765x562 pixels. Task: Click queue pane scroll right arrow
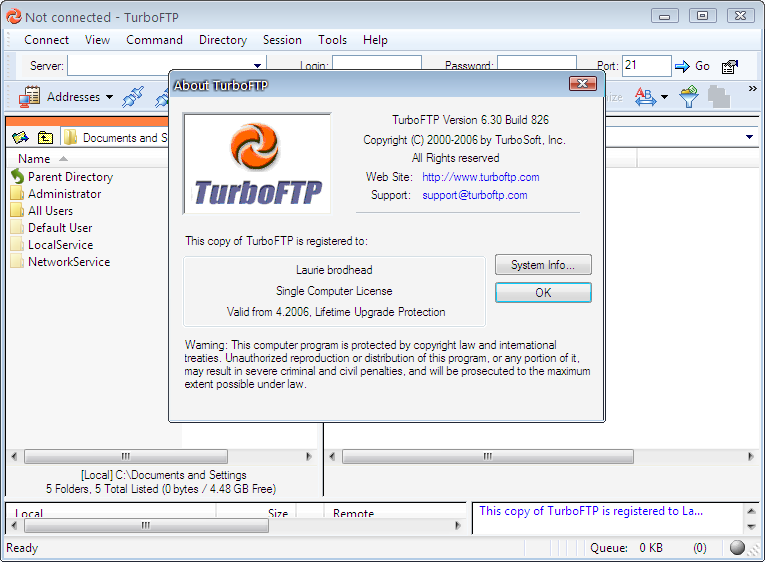(x=457, y=525)
